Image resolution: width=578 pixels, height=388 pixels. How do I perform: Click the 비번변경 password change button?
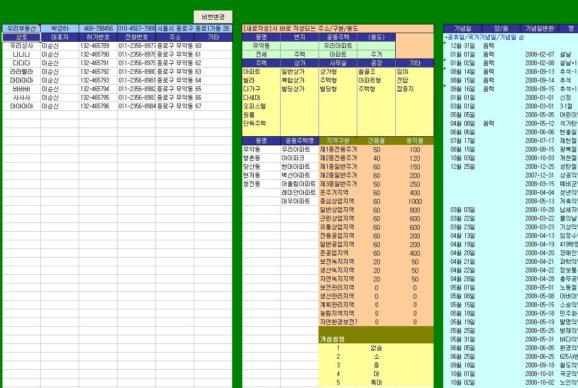[213, 17]
